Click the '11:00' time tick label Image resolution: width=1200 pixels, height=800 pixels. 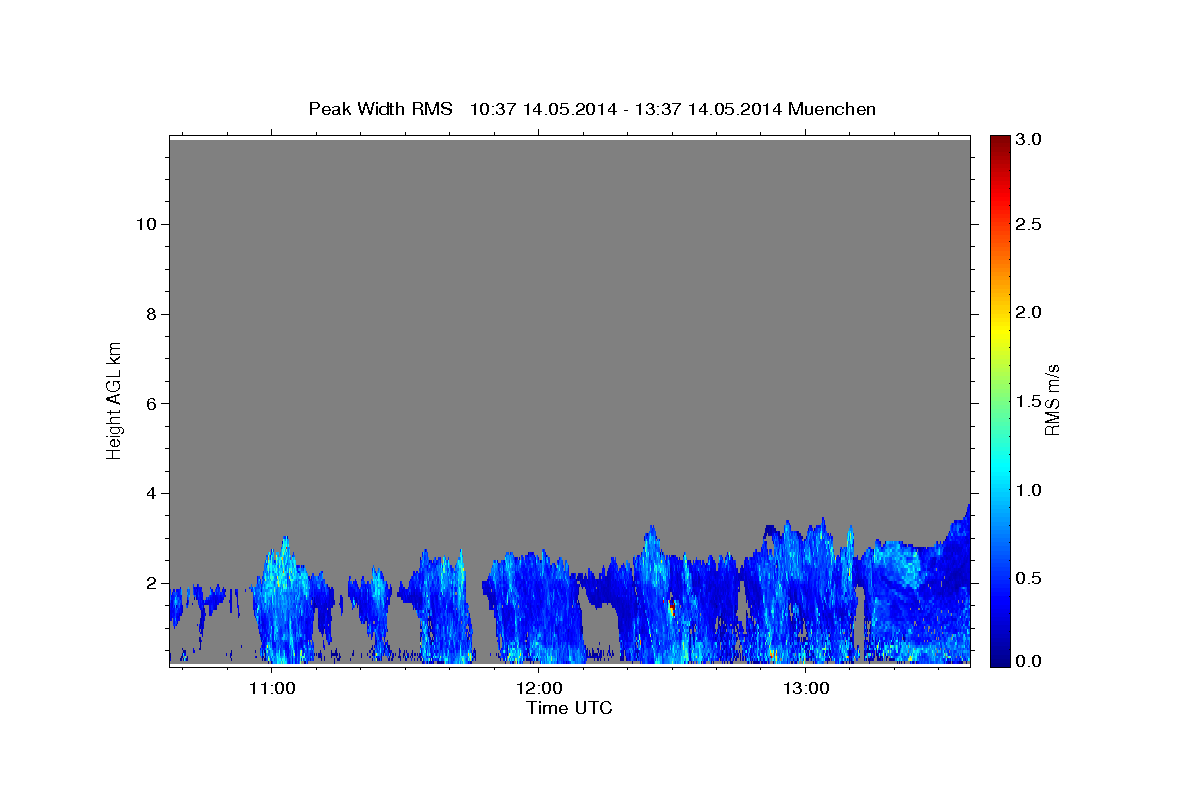point(270,689)
